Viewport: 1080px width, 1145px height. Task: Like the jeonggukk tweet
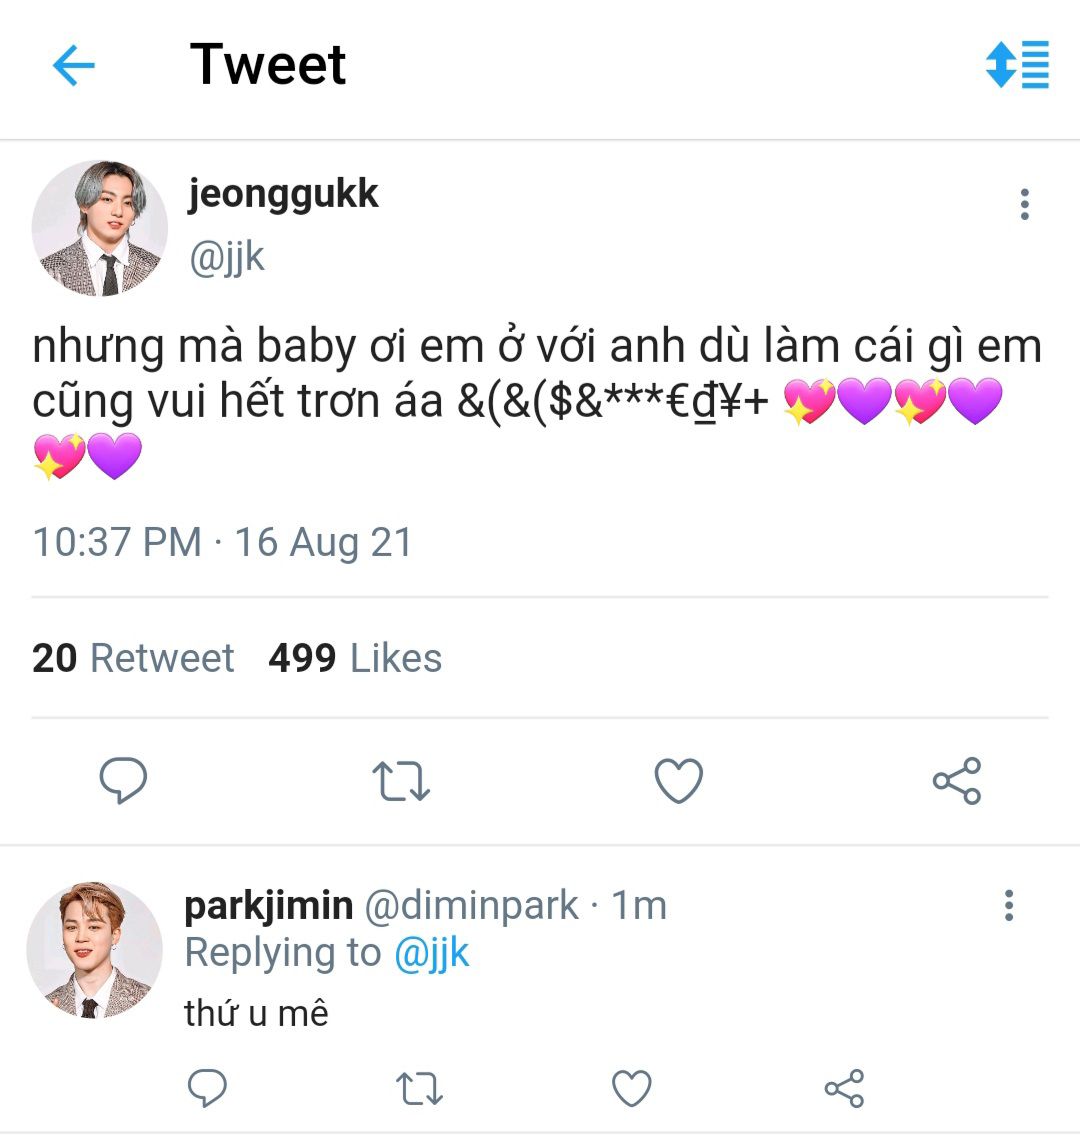coord(678,781)
